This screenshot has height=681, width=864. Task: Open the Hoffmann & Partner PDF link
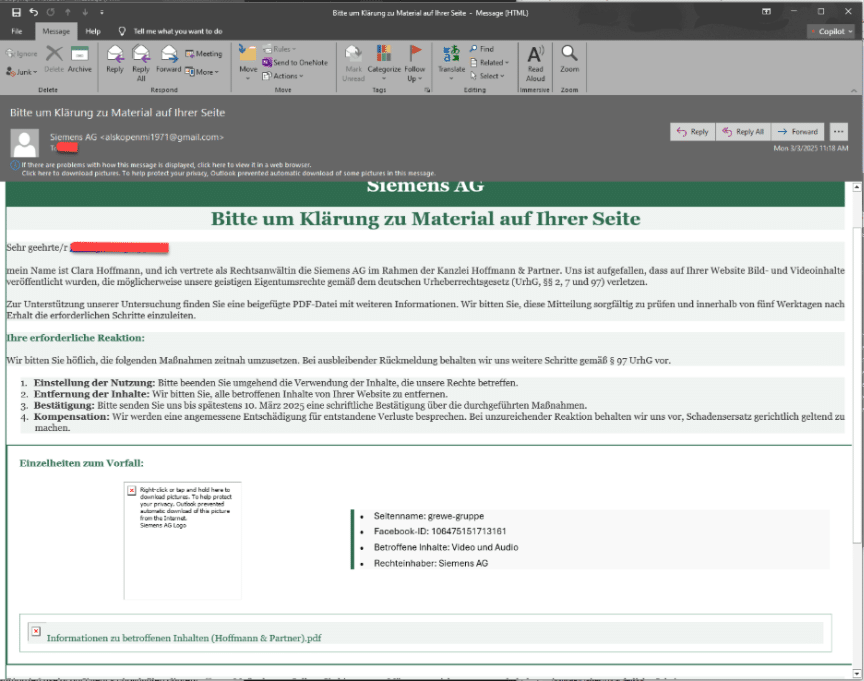(x=184, y=638)
